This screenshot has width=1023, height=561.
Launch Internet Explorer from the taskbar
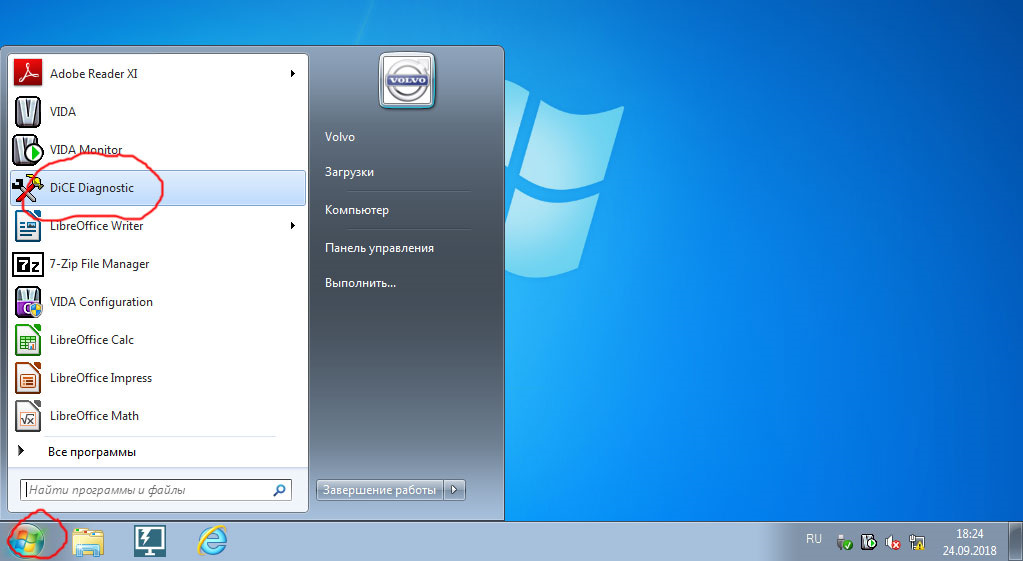pos(212,541)
